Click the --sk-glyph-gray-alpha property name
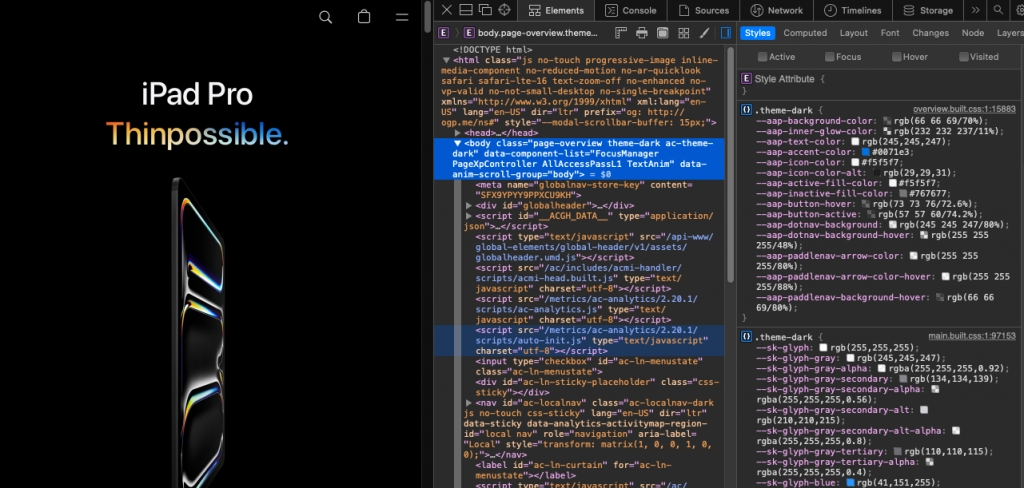 (x=814, y=368)
